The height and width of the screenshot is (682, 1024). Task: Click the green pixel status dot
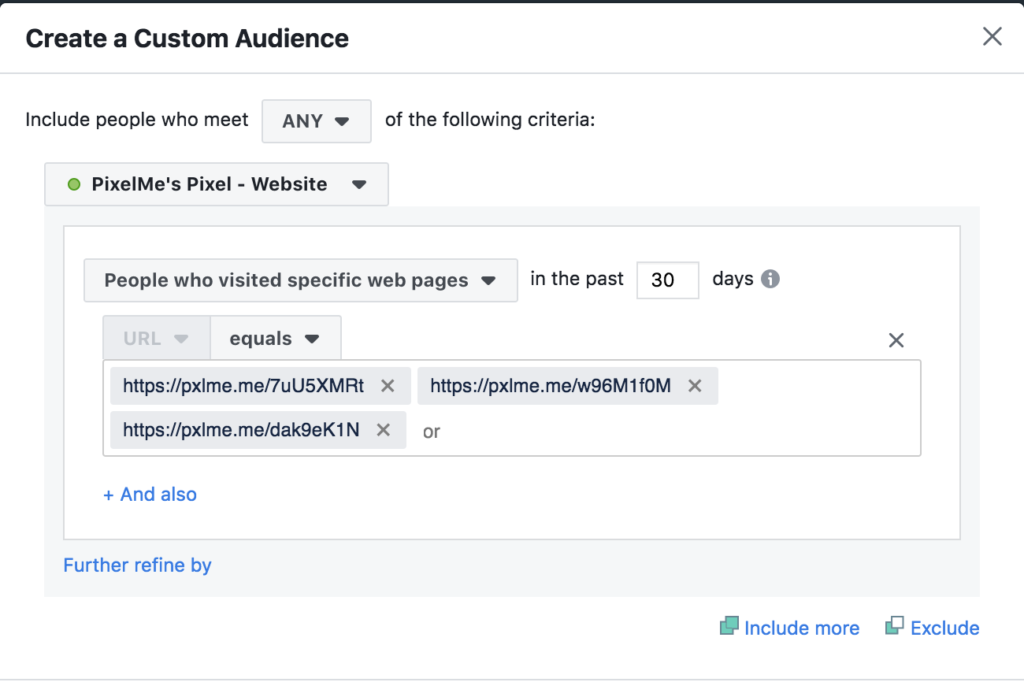[x=73, y=185]
